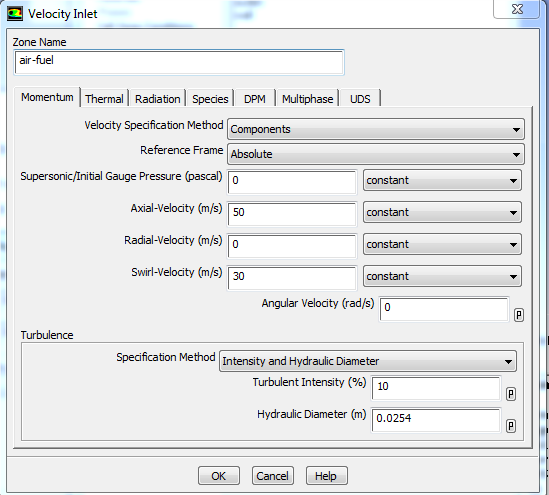Screen dimensions: 549x495
Task: Expand the turbulence Specification Method dropdown
Action: click(368, 361)
